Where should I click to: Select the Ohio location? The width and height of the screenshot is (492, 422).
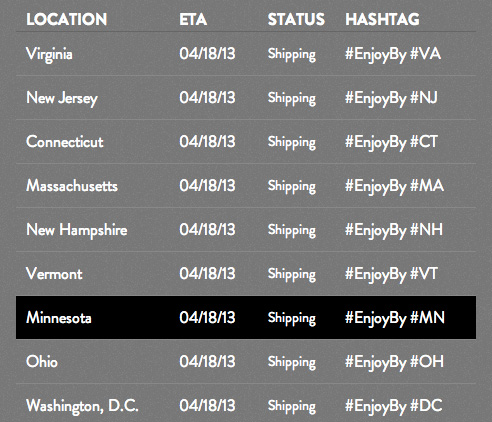(x=42, y=362)
